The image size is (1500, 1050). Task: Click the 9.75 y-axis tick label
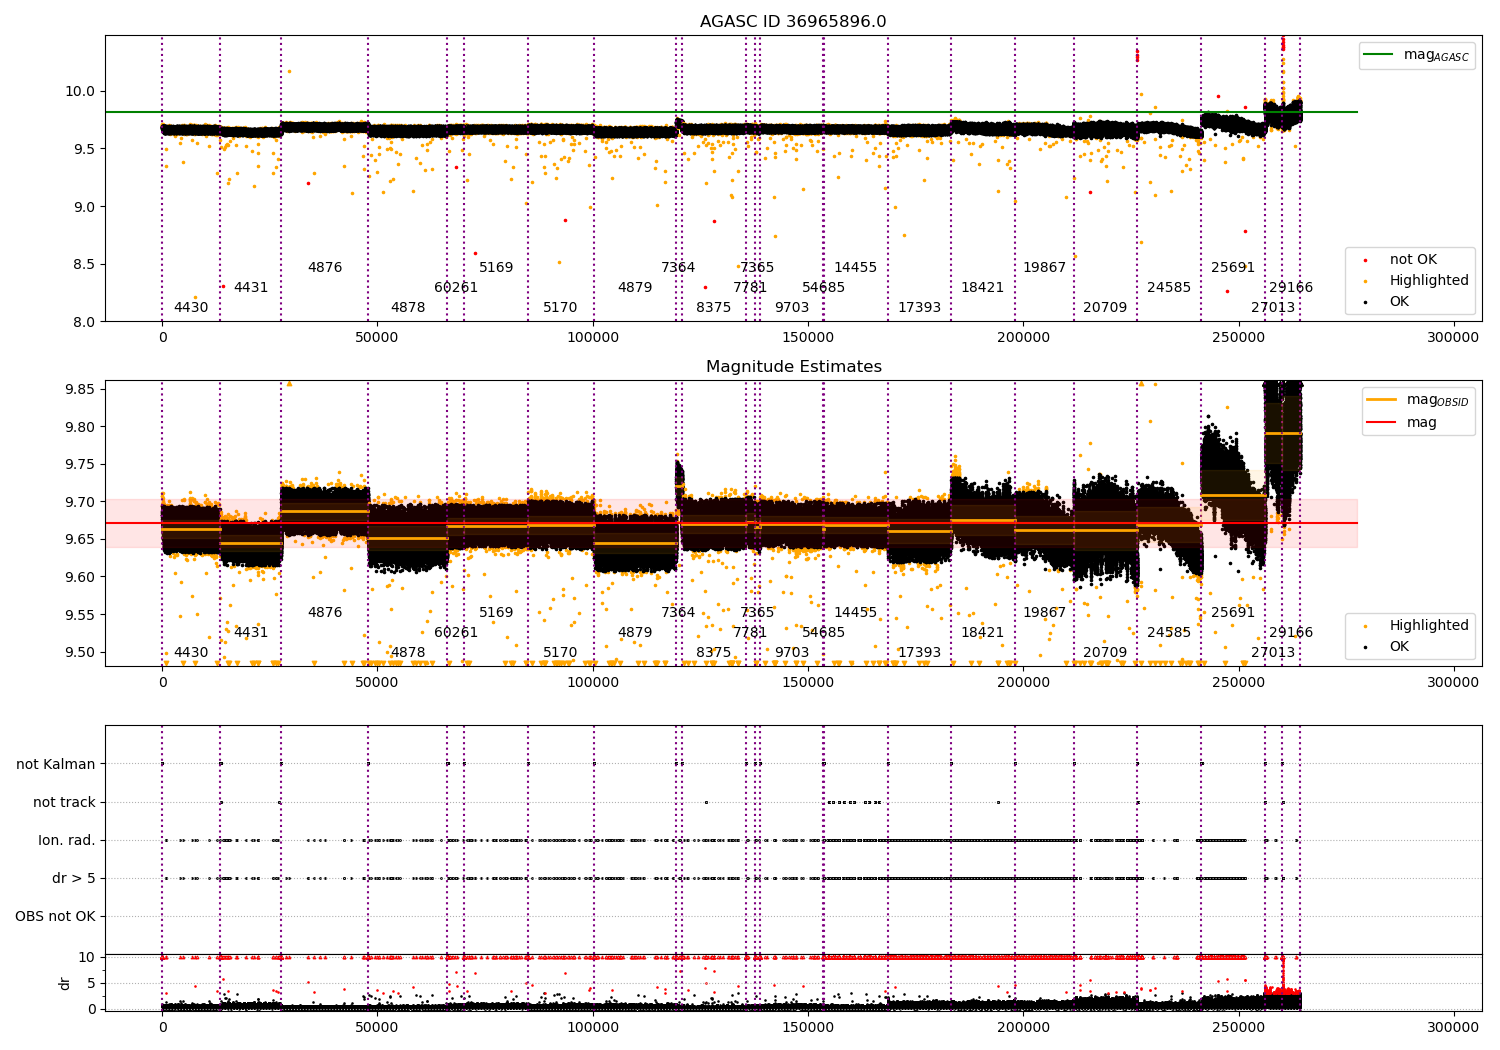80,465
